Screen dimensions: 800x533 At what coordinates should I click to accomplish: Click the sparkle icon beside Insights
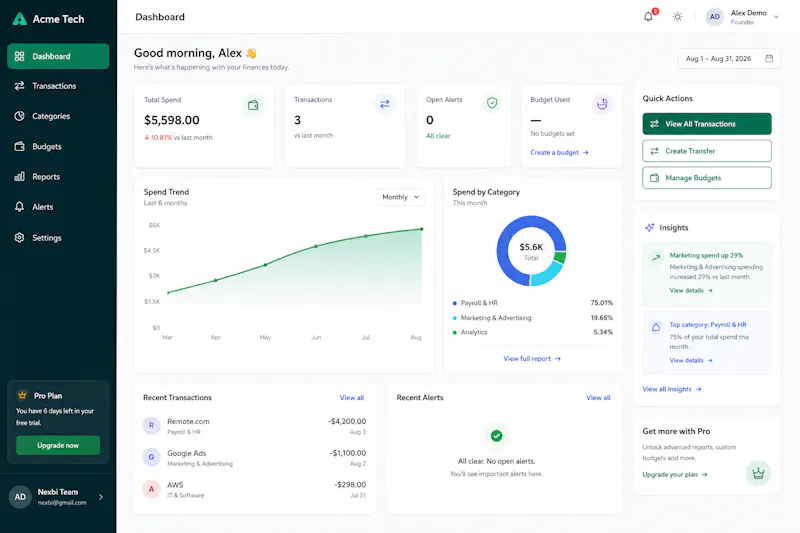pos(649,227)
